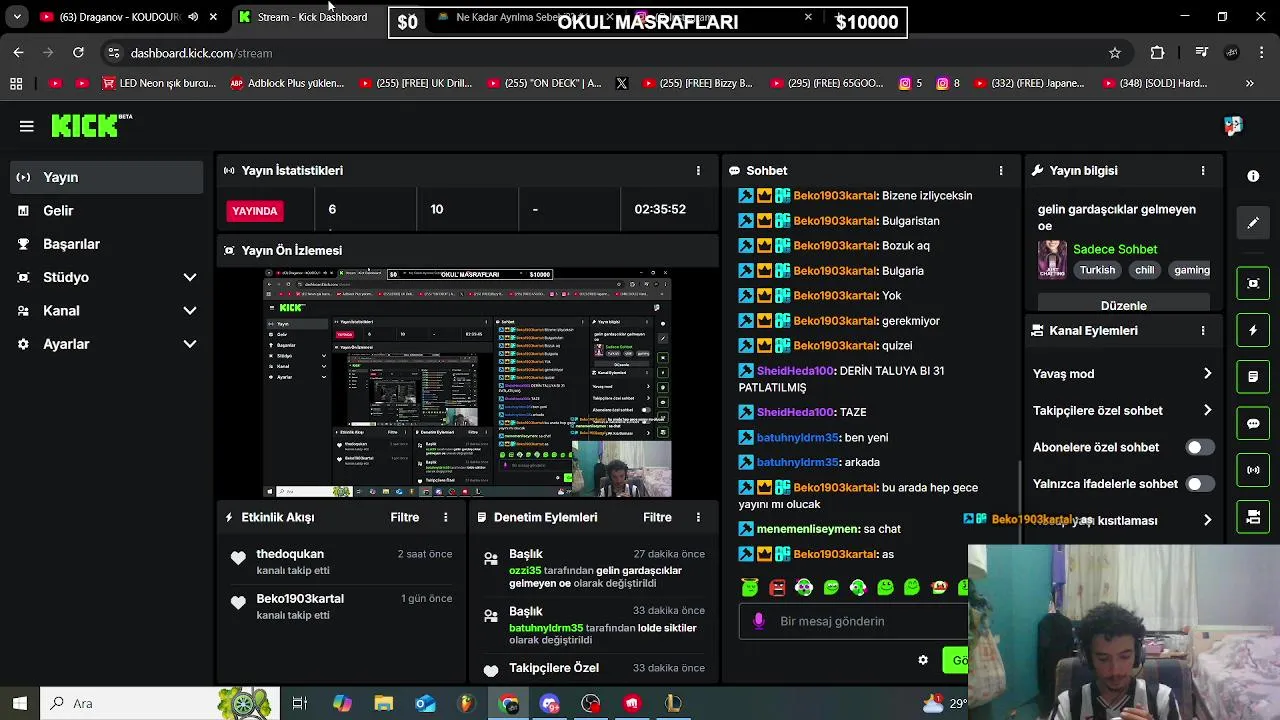
Task: Reload the page in browser
Action: coord(78,53)
